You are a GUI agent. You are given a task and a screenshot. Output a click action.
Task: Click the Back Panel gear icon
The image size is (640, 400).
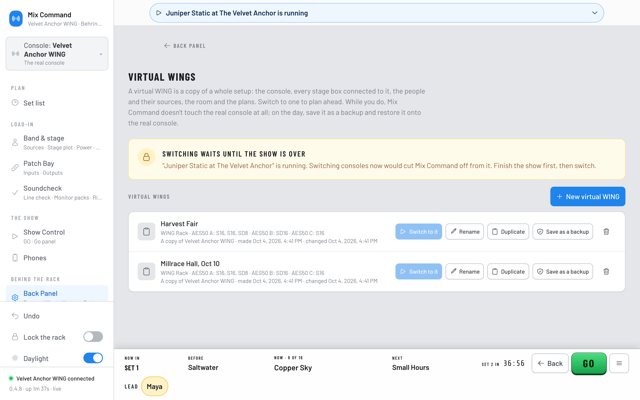15,298
